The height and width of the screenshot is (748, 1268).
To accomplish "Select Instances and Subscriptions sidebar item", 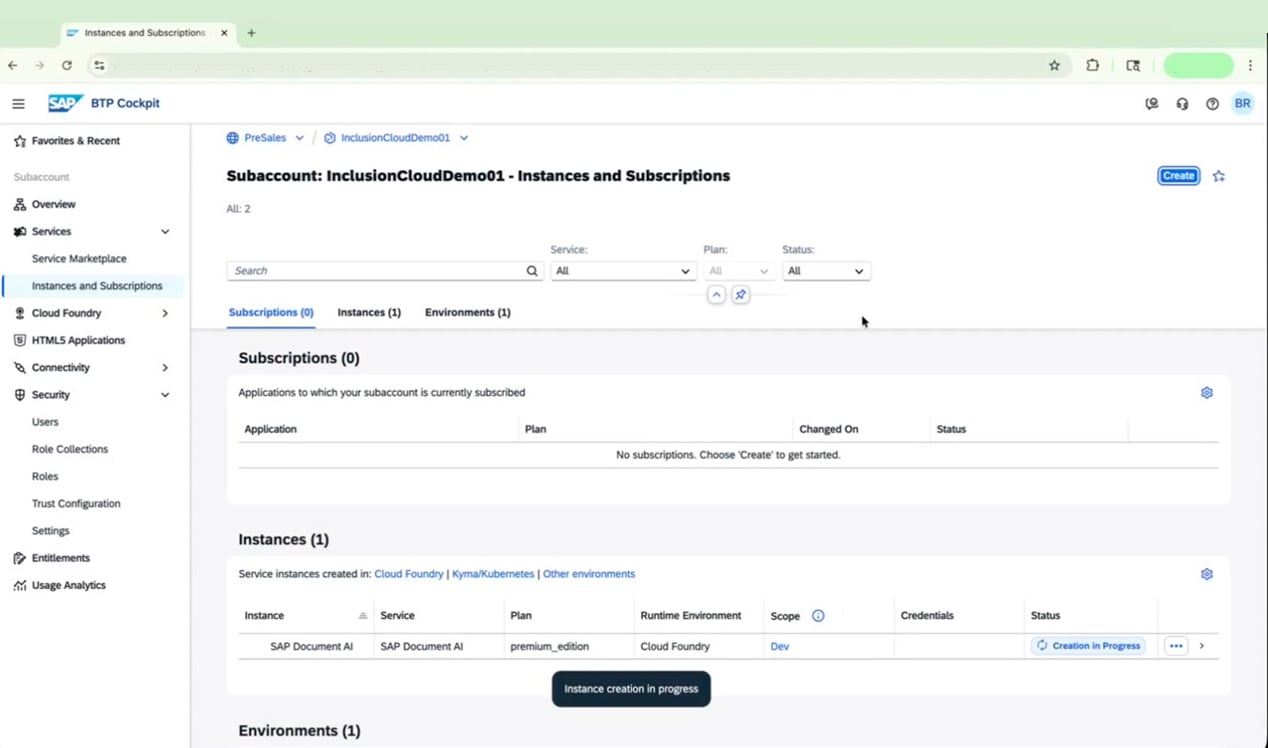I will tap(96, 286).
